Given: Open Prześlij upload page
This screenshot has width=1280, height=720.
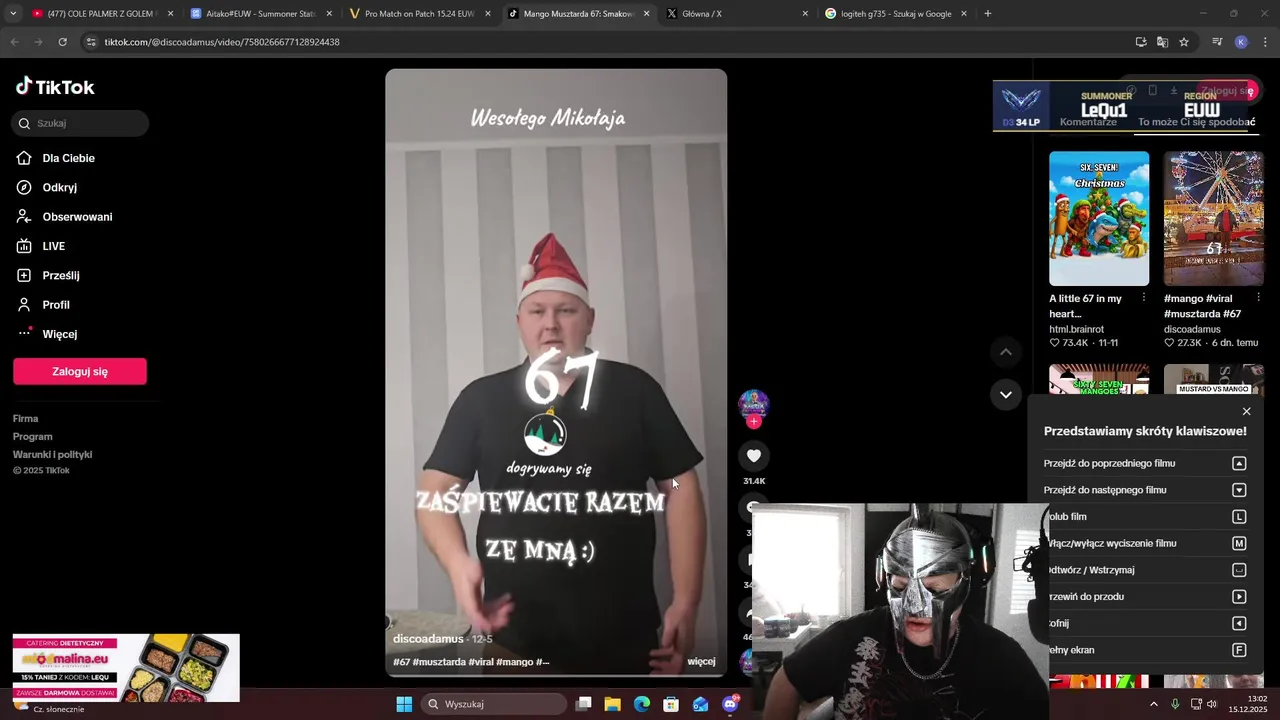Looking at the screenshot, I should pos(60,275).
